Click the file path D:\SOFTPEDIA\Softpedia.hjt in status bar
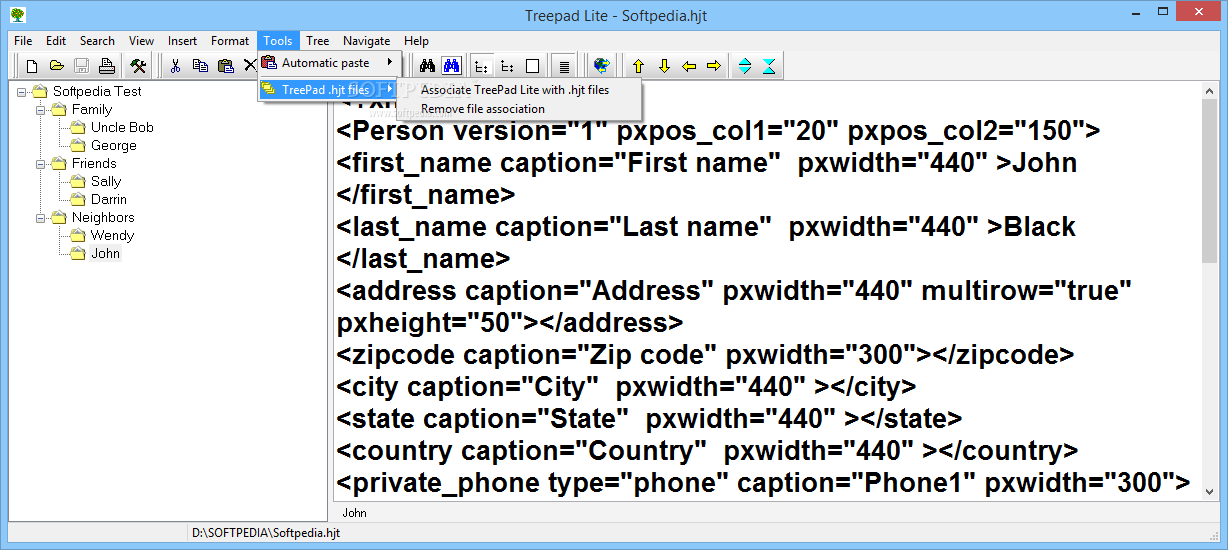This screenshot has height=550, width=1228. point(266,533)
